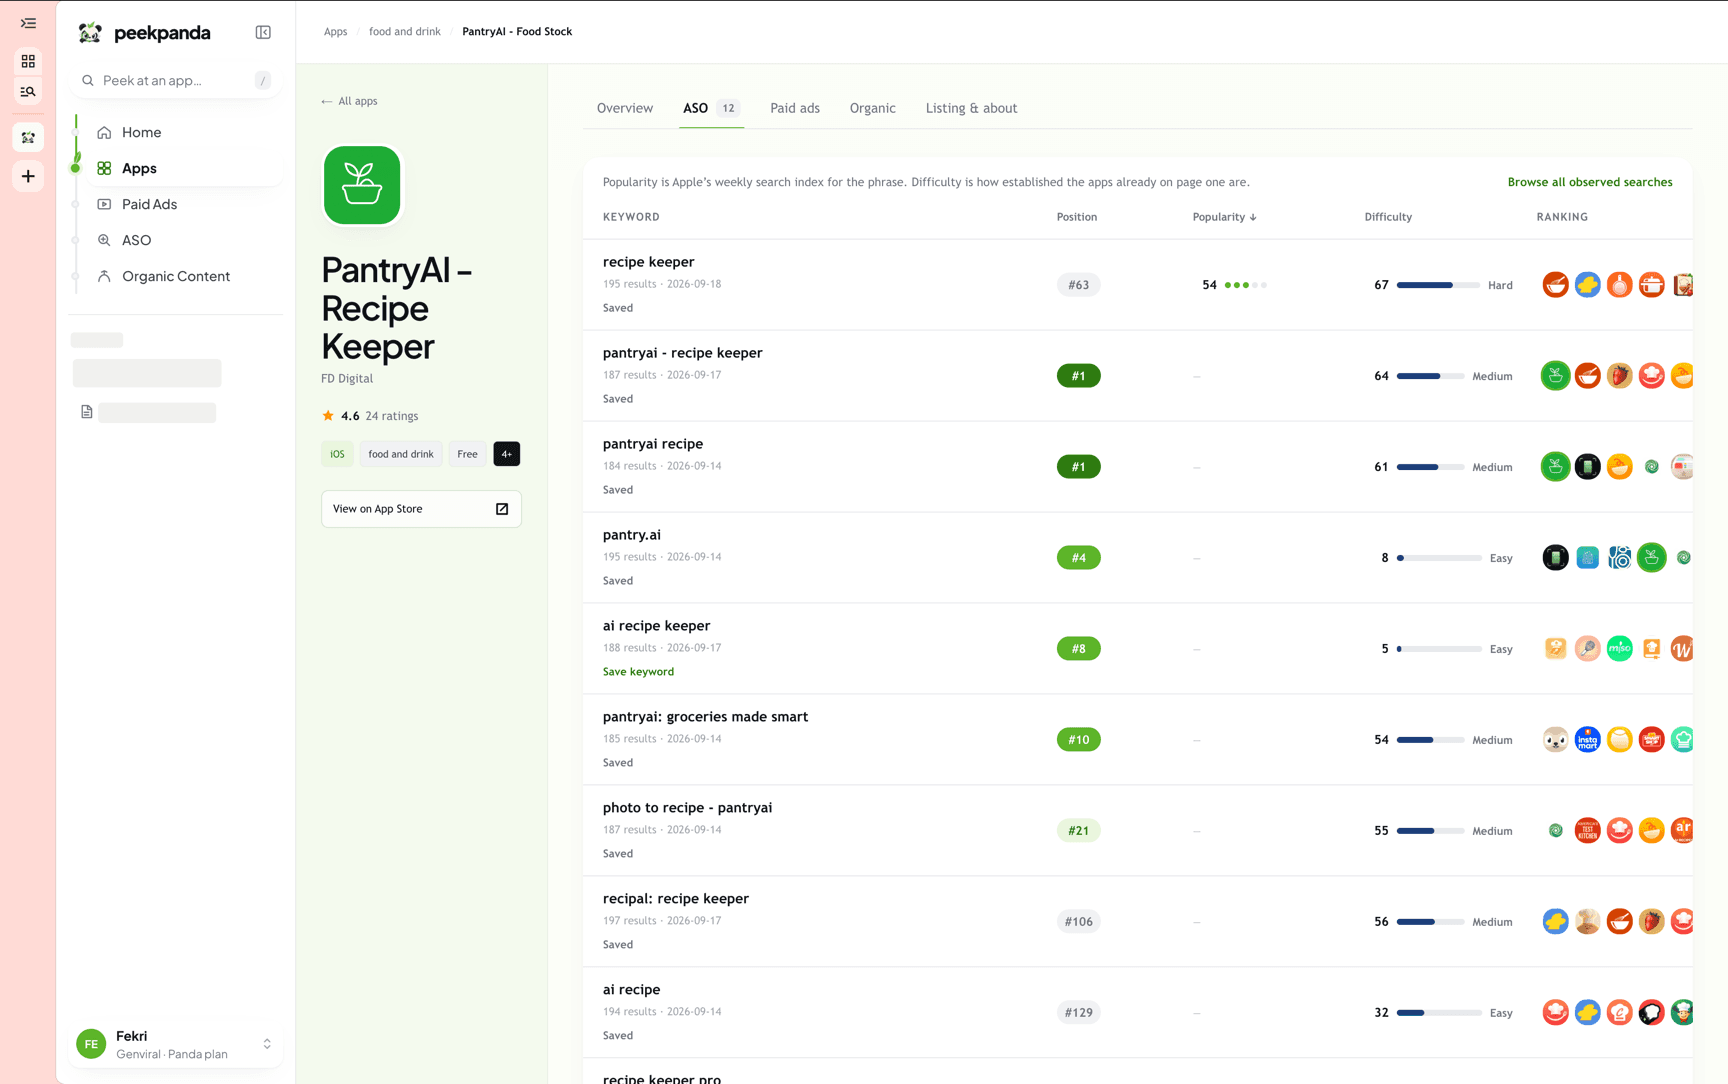Screen dimensions: 1728x1084
Task: Go back to All apps
Action: point(349,101)
